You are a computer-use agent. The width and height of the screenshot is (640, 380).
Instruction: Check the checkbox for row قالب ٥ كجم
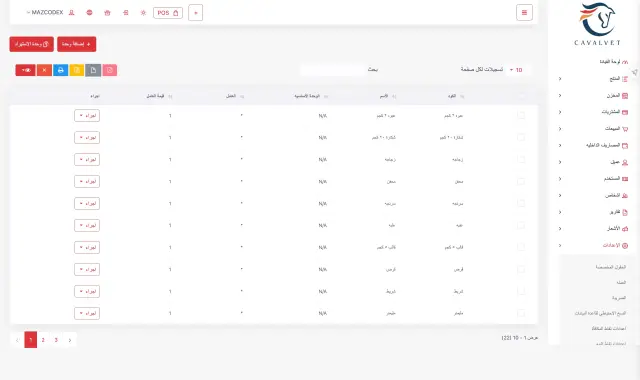click(521, 247)
